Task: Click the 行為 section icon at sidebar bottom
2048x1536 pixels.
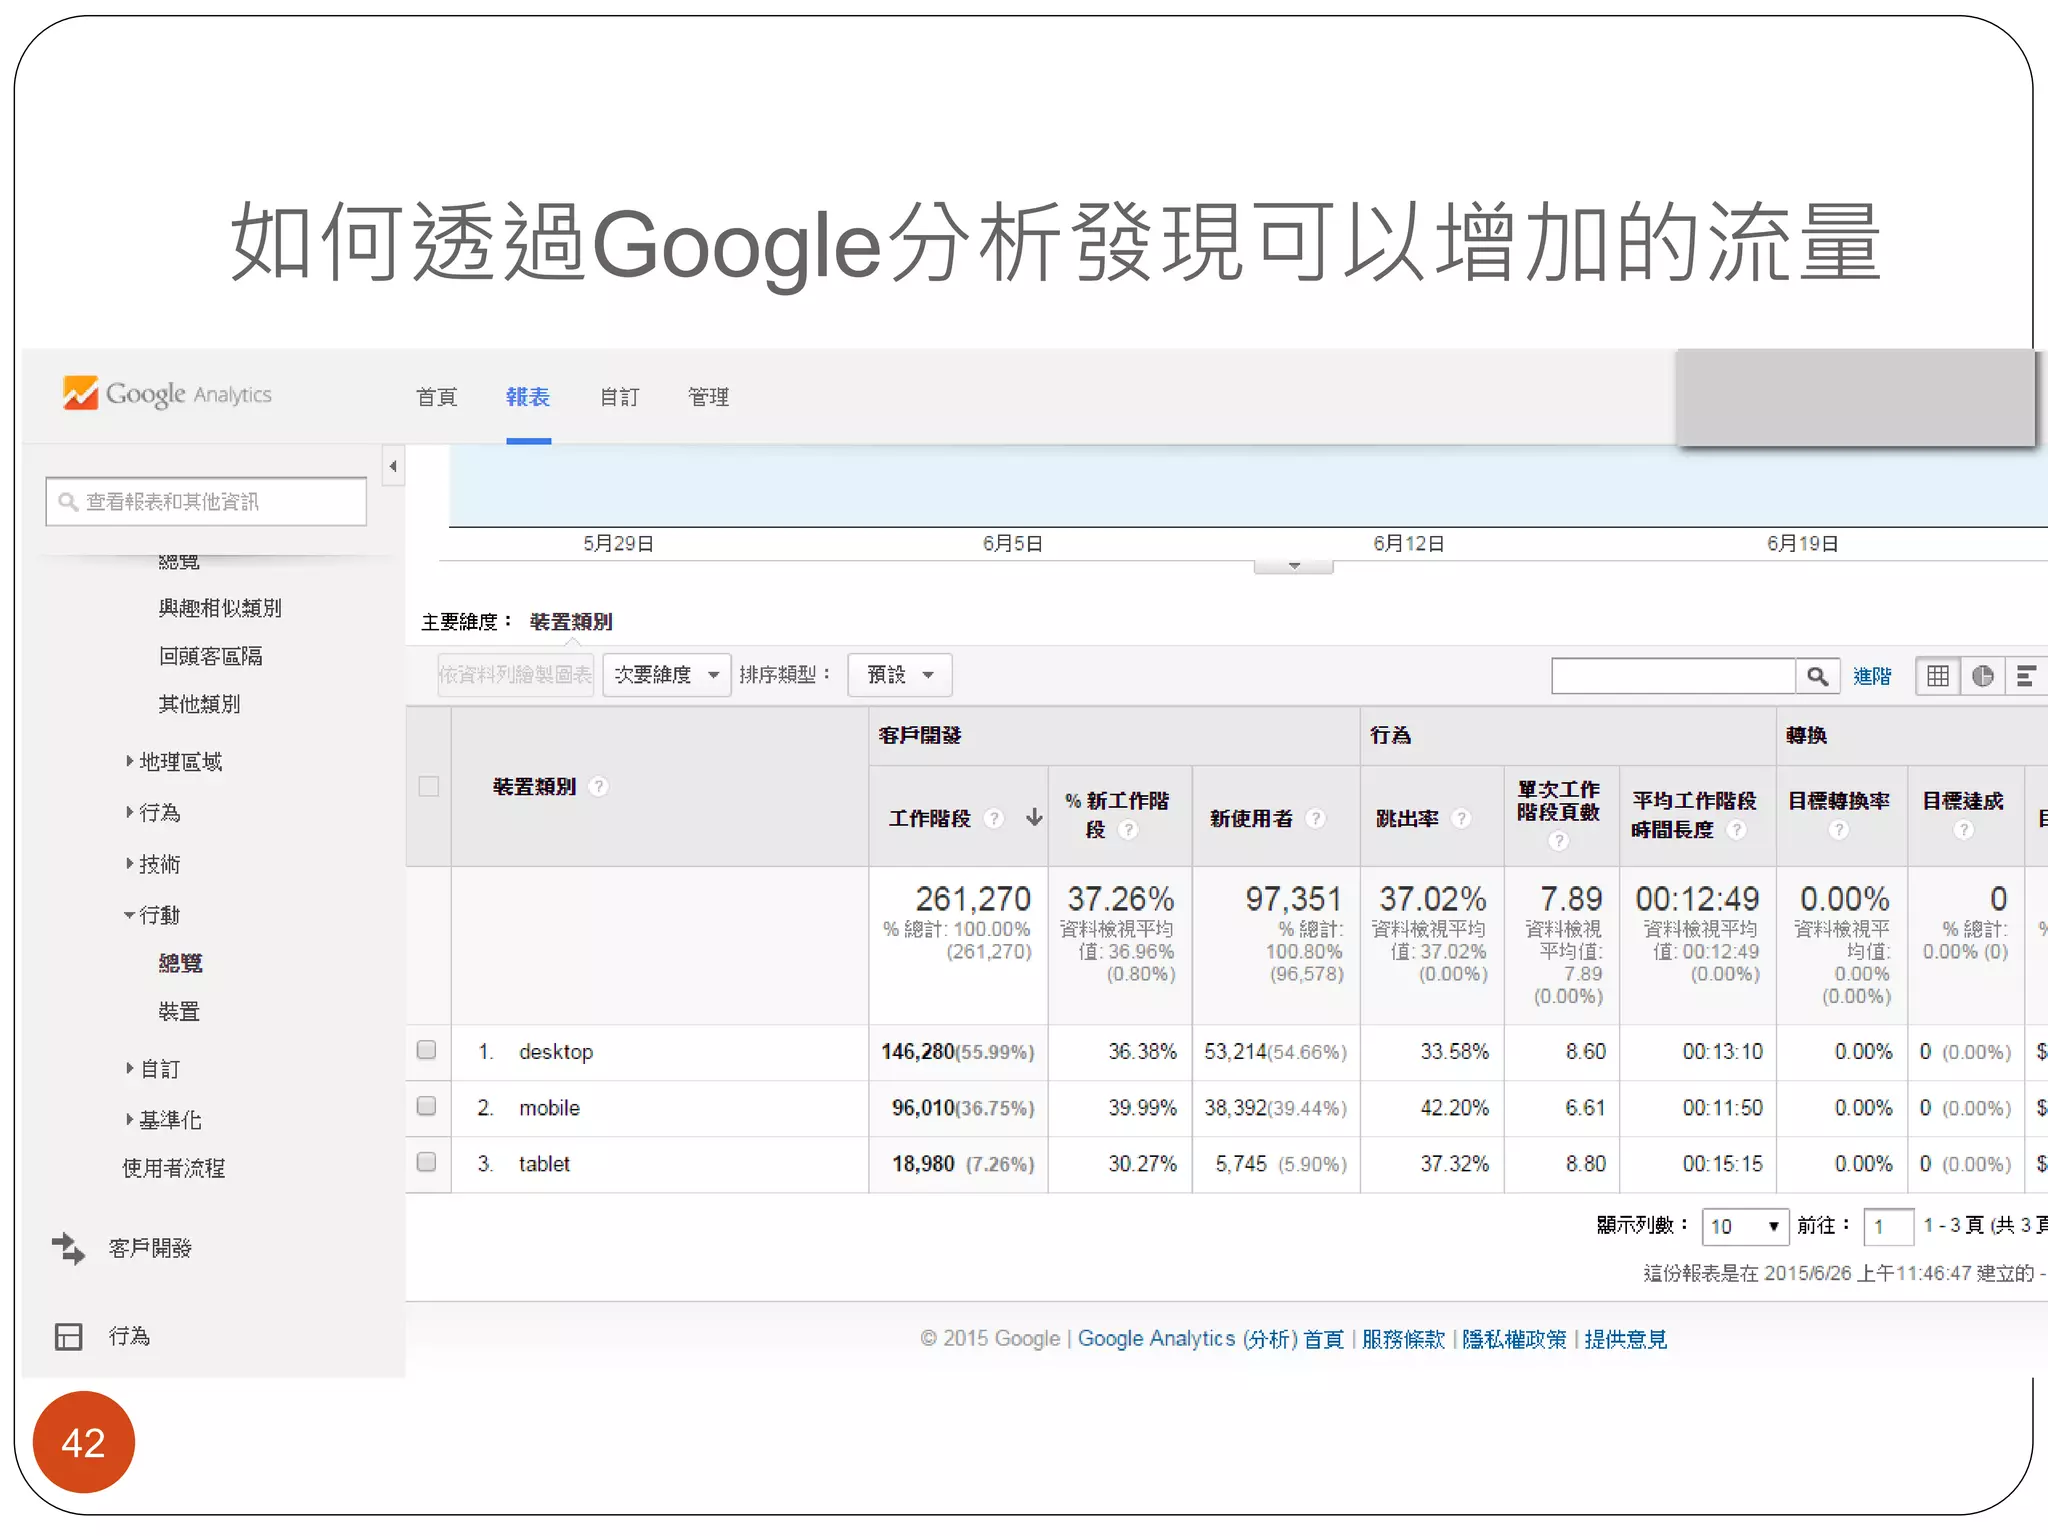Action: coord(69,1337)
